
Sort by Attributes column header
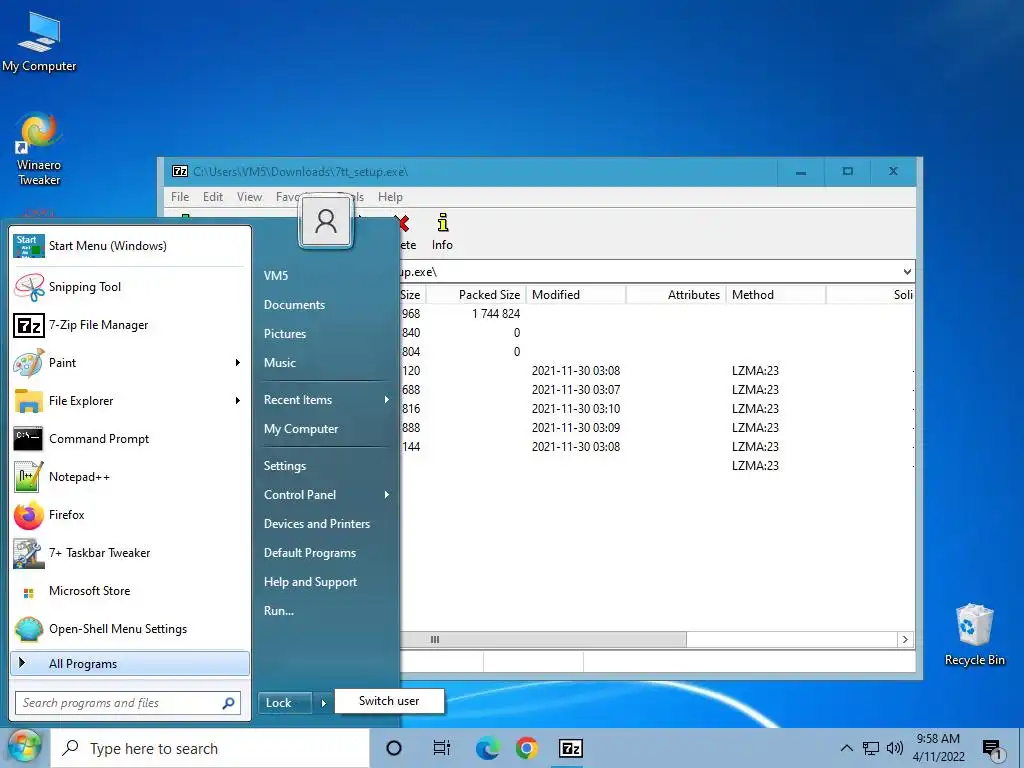[x=676, y=295]
